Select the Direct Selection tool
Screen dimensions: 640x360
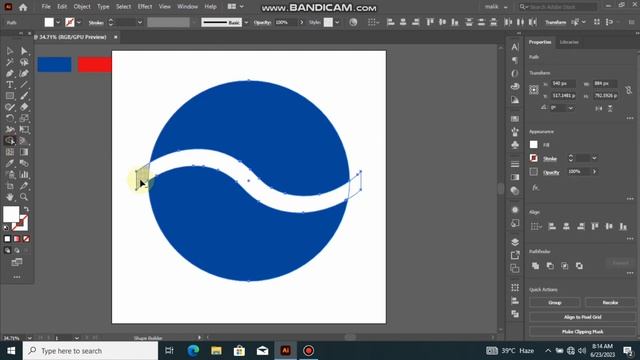click(x=24, y=51)
